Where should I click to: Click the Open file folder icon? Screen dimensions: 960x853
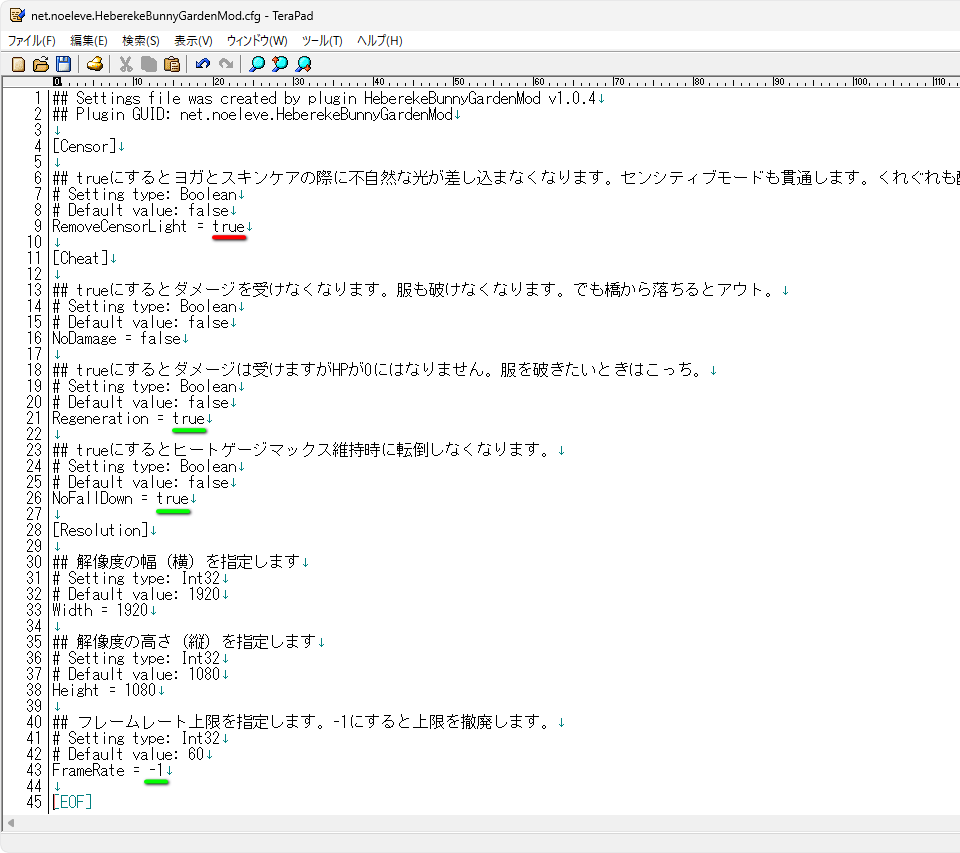coord(41,64)
